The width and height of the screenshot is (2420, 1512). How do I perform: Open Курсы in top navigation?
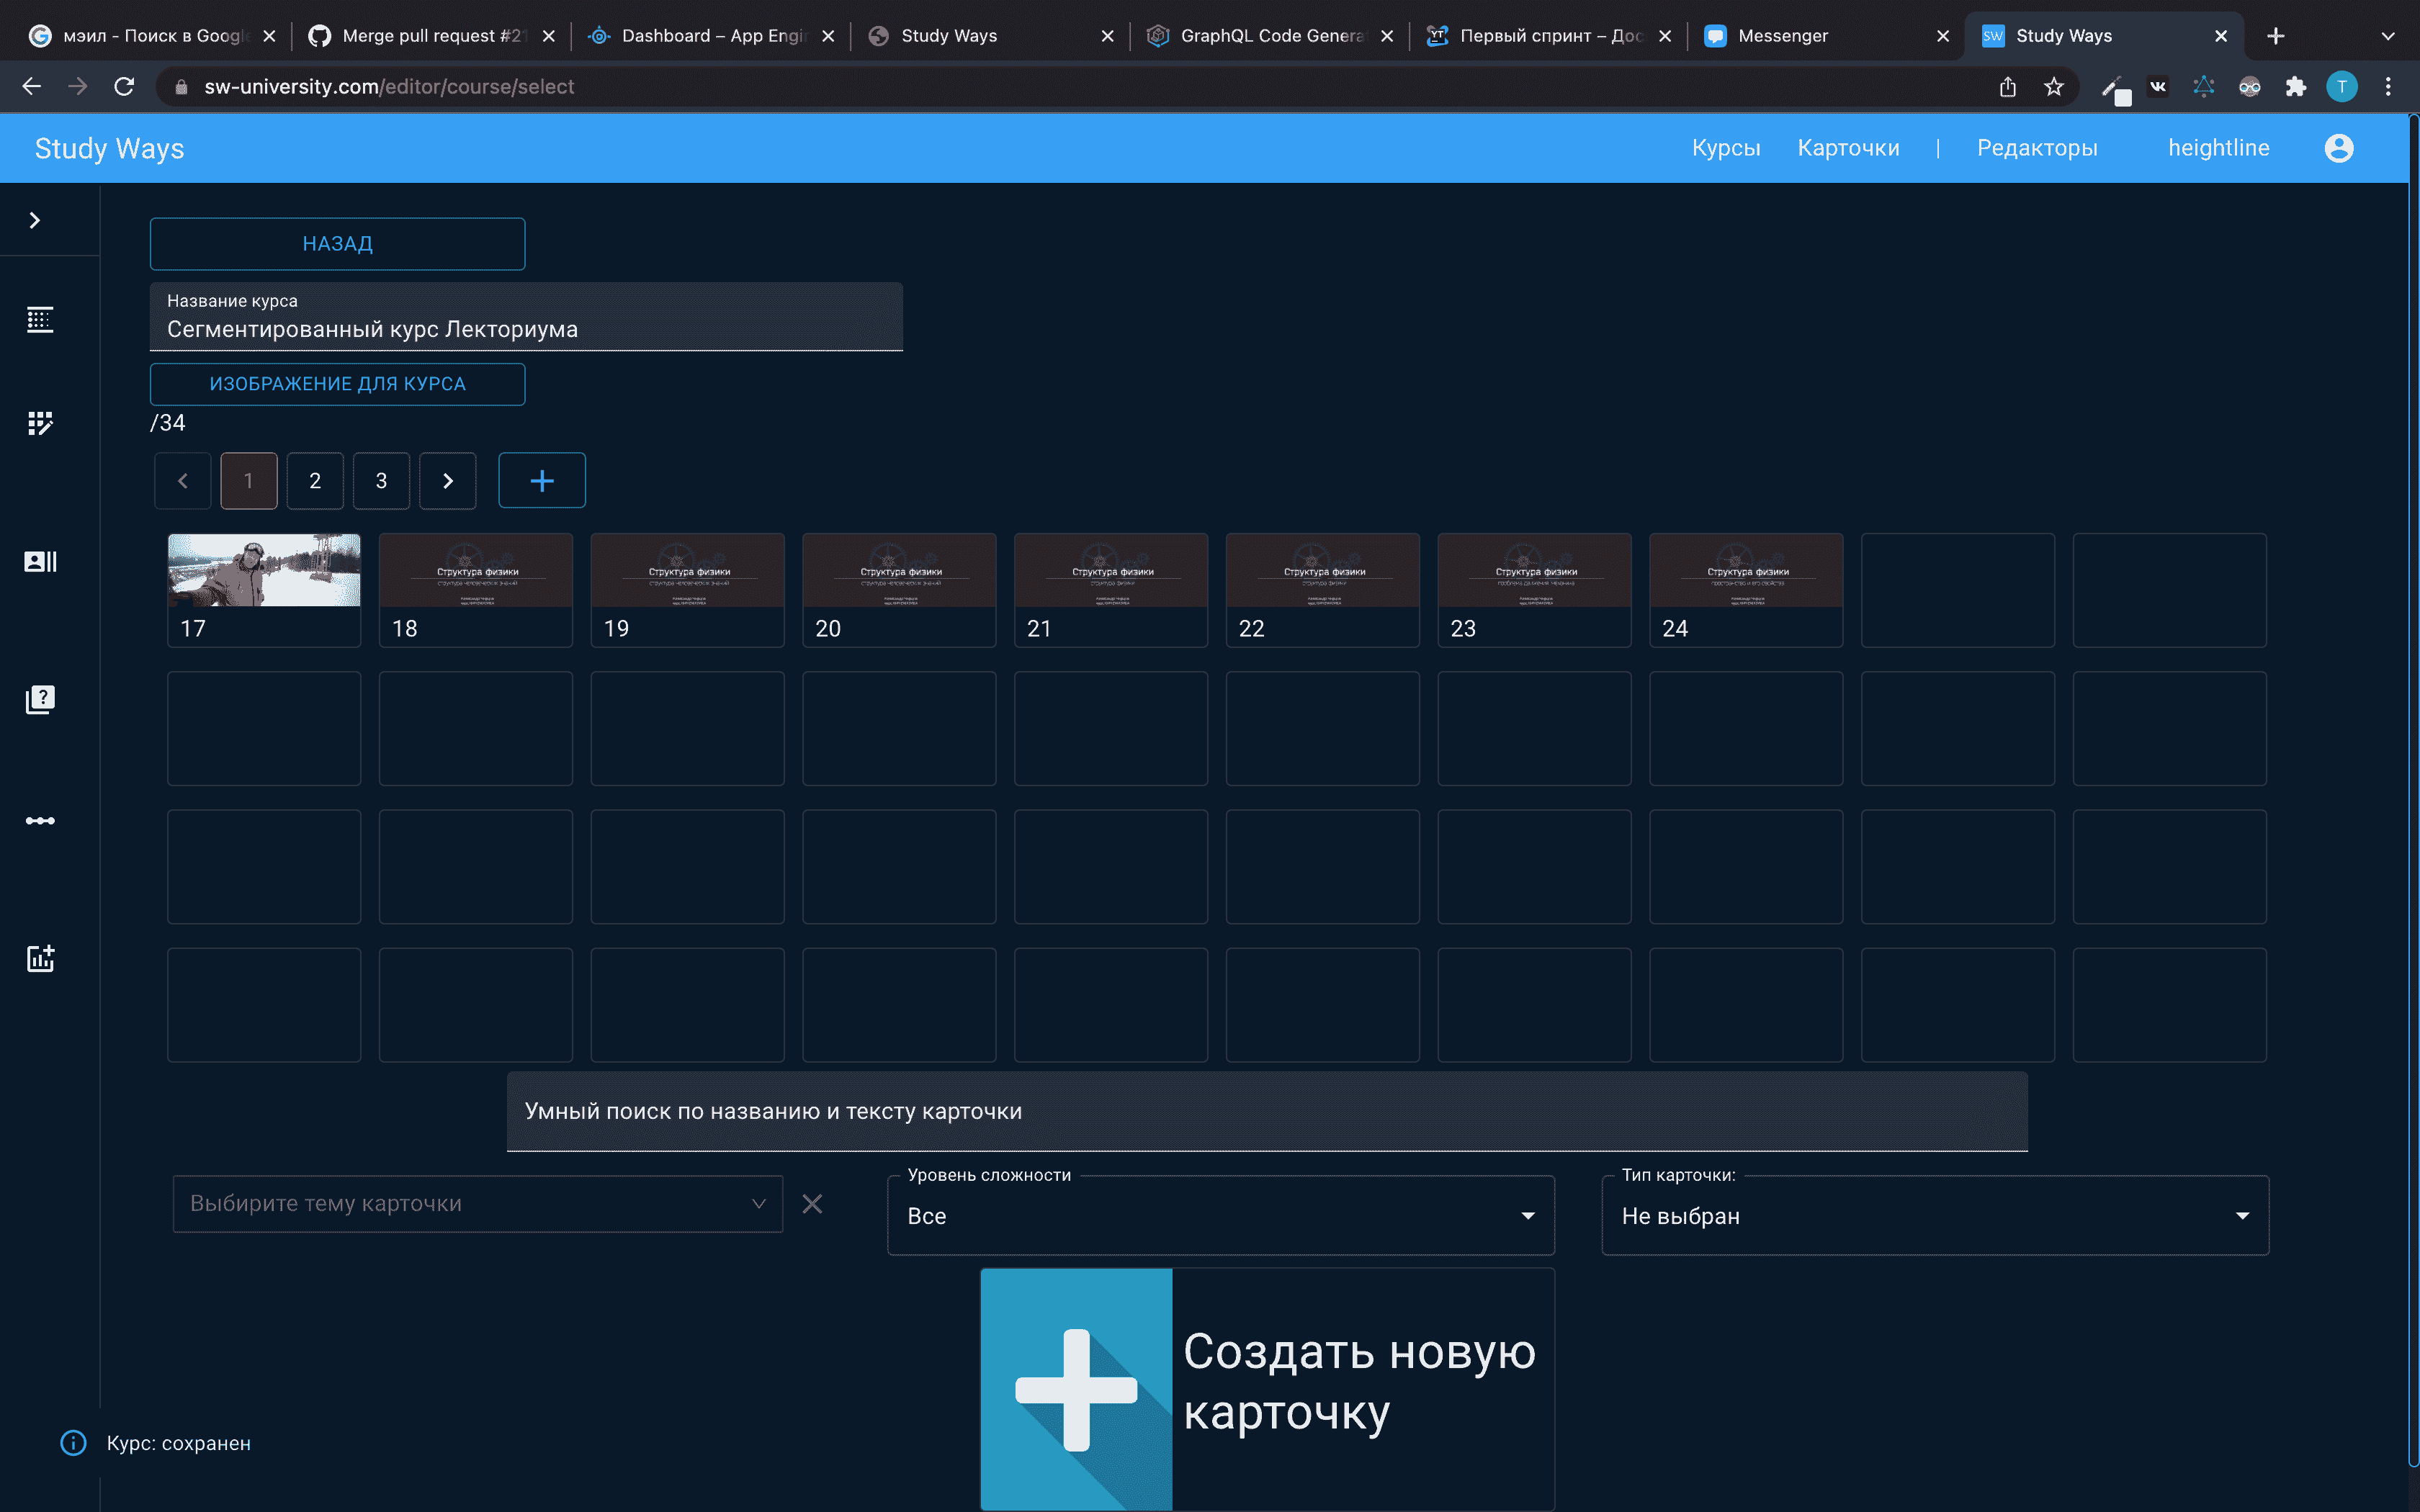click(1726, 148)
